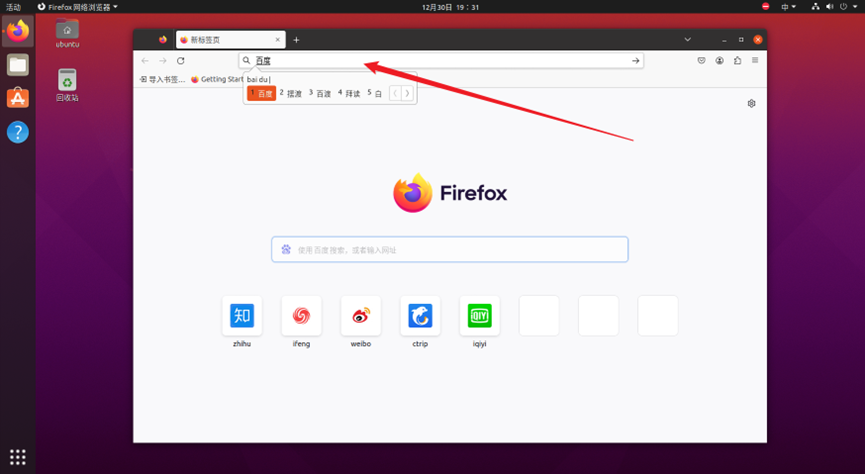Reload the current page
Viewport: 865px width, 474px height.
[x=180, y=61]
